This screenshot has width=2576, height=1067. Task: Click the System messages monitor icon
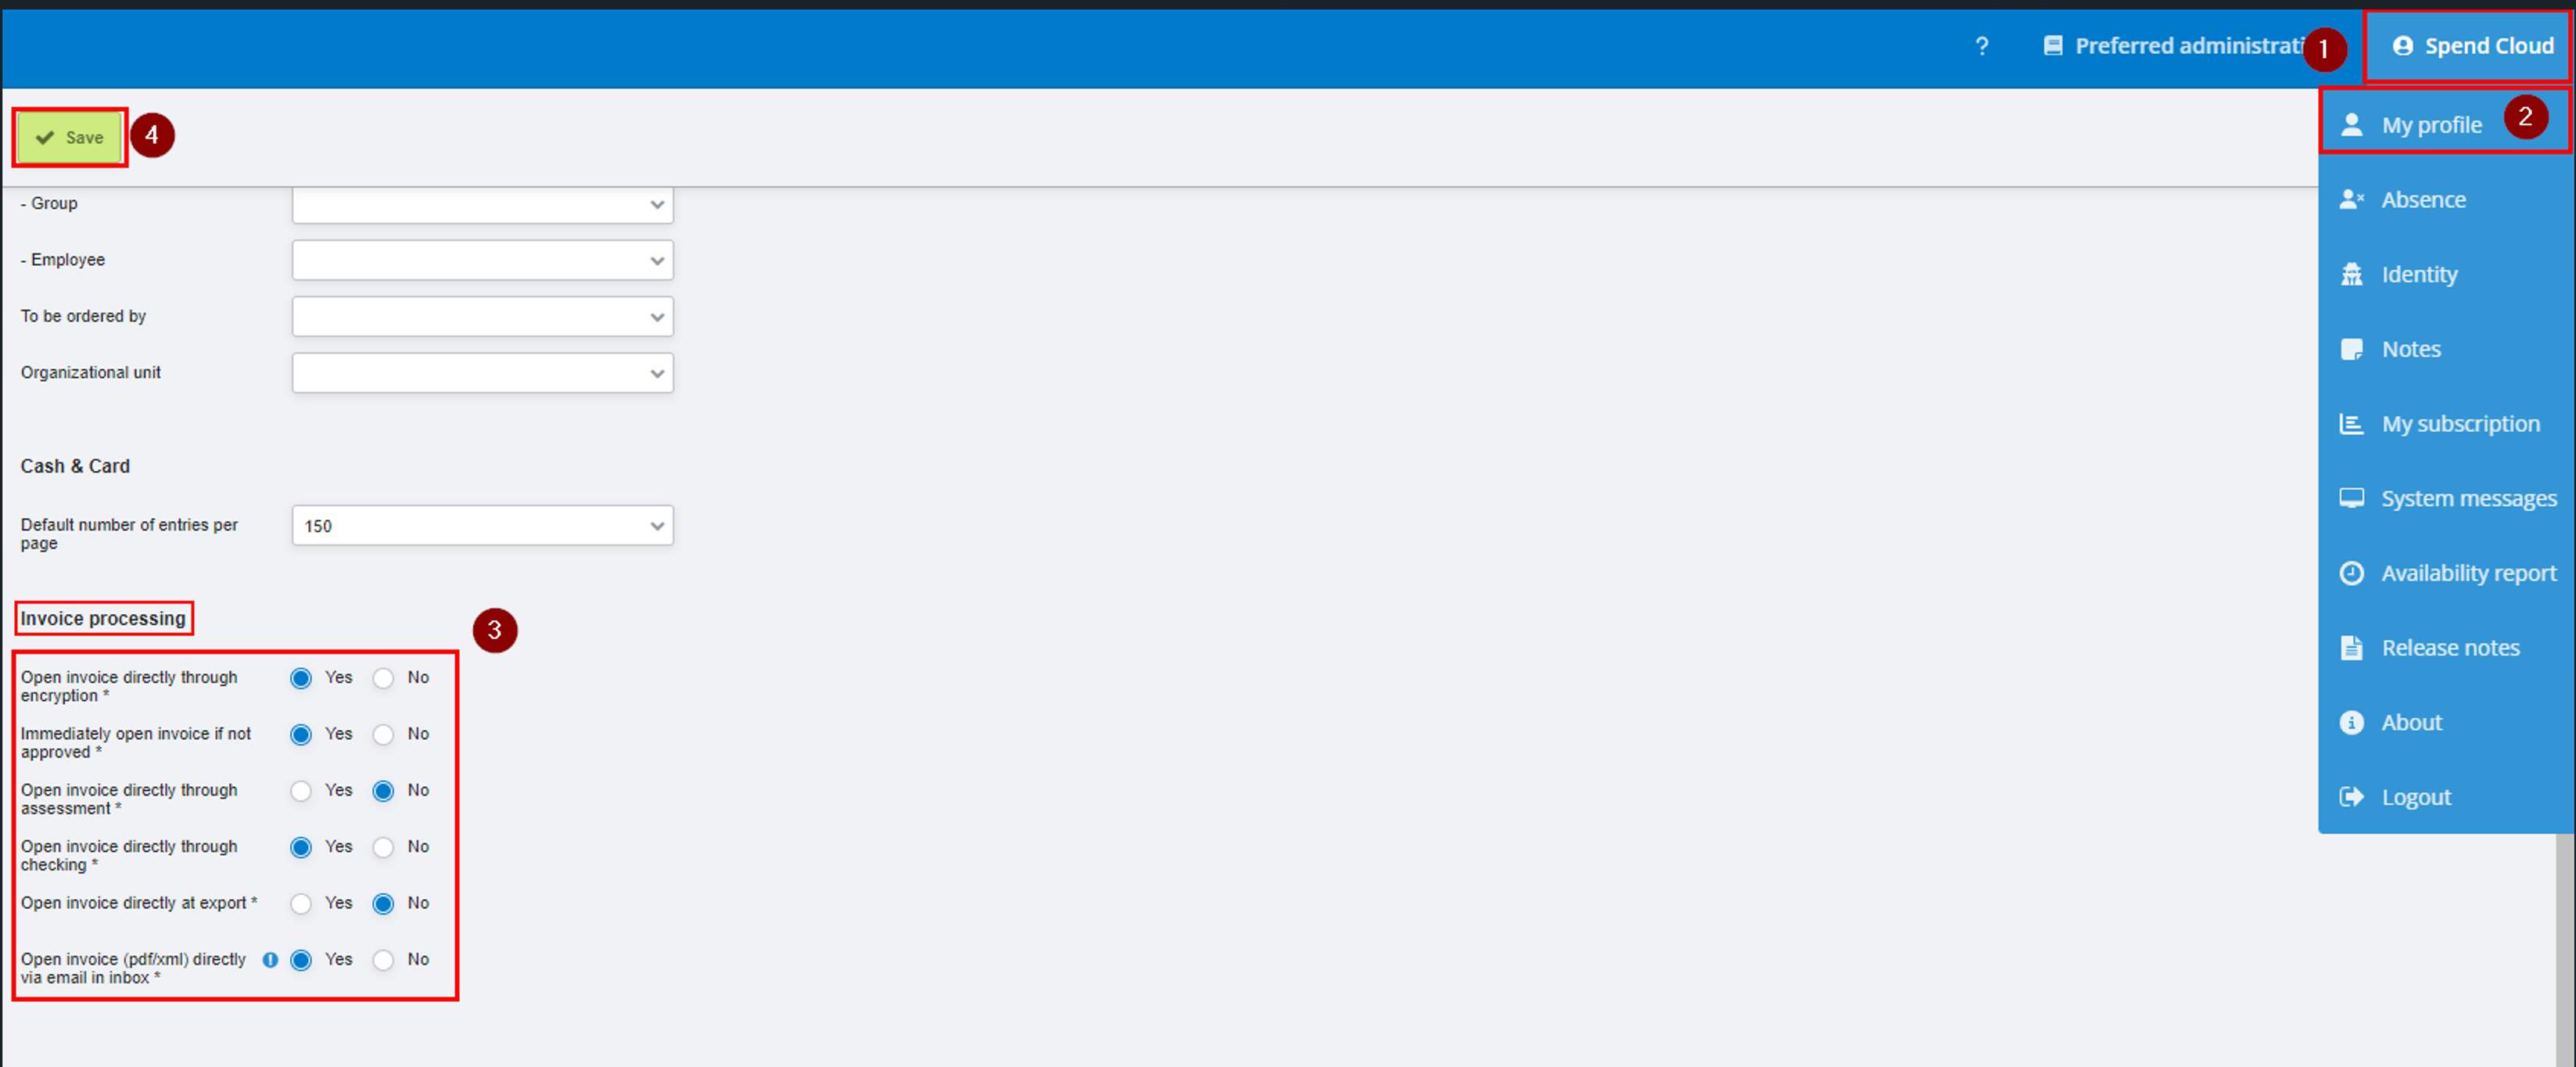[2351, 498]
